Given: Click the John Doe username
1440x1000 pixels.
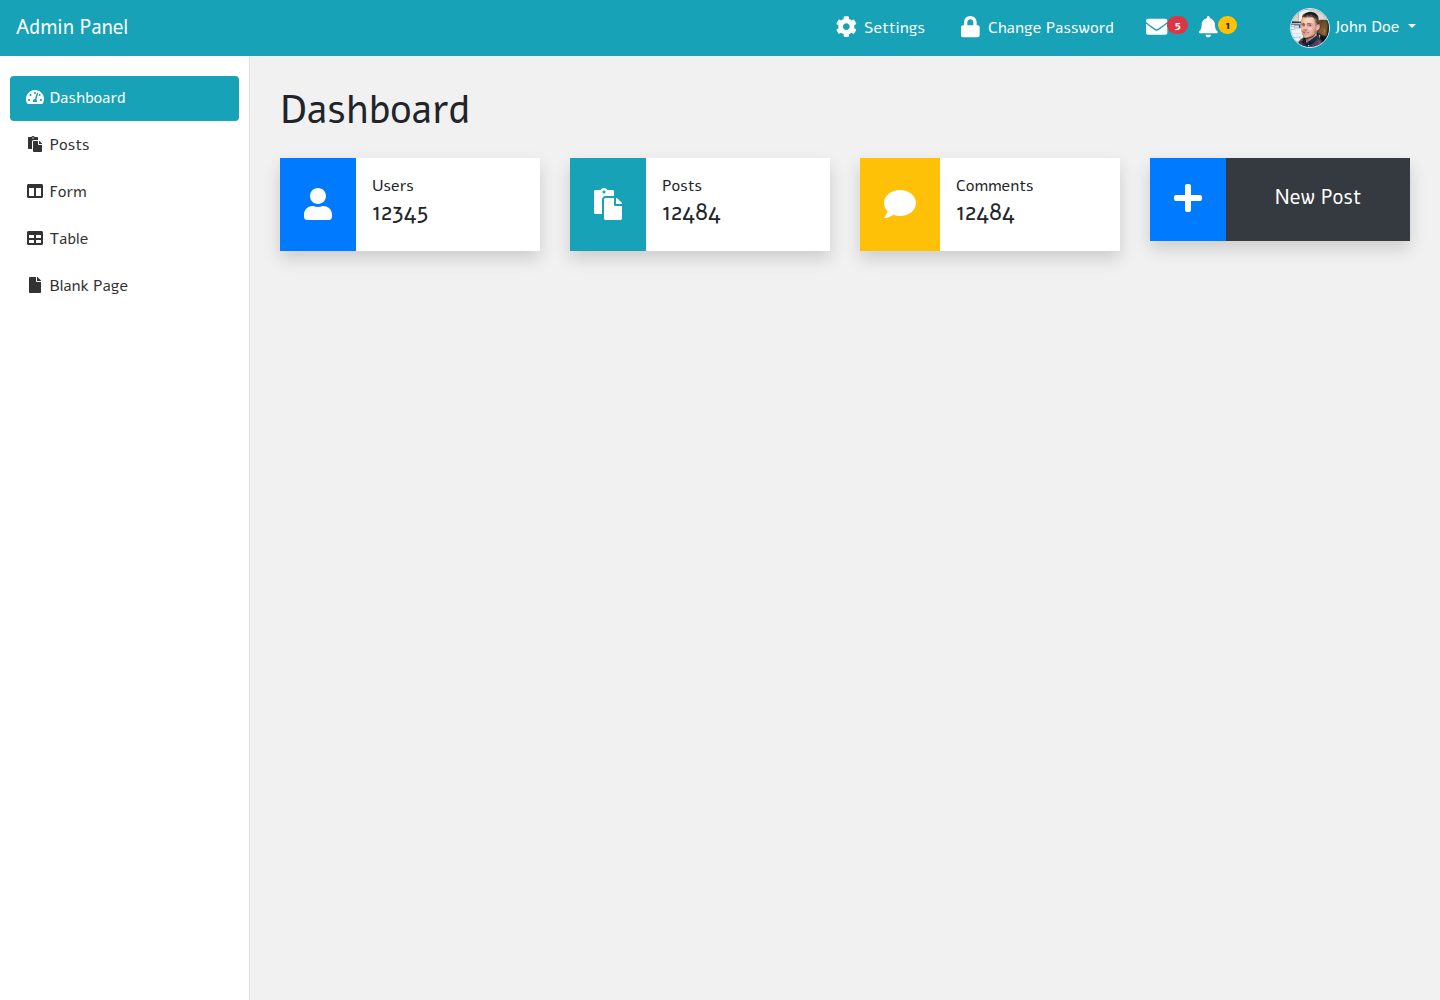Looking at the screenshot, I should point(1367,27).
